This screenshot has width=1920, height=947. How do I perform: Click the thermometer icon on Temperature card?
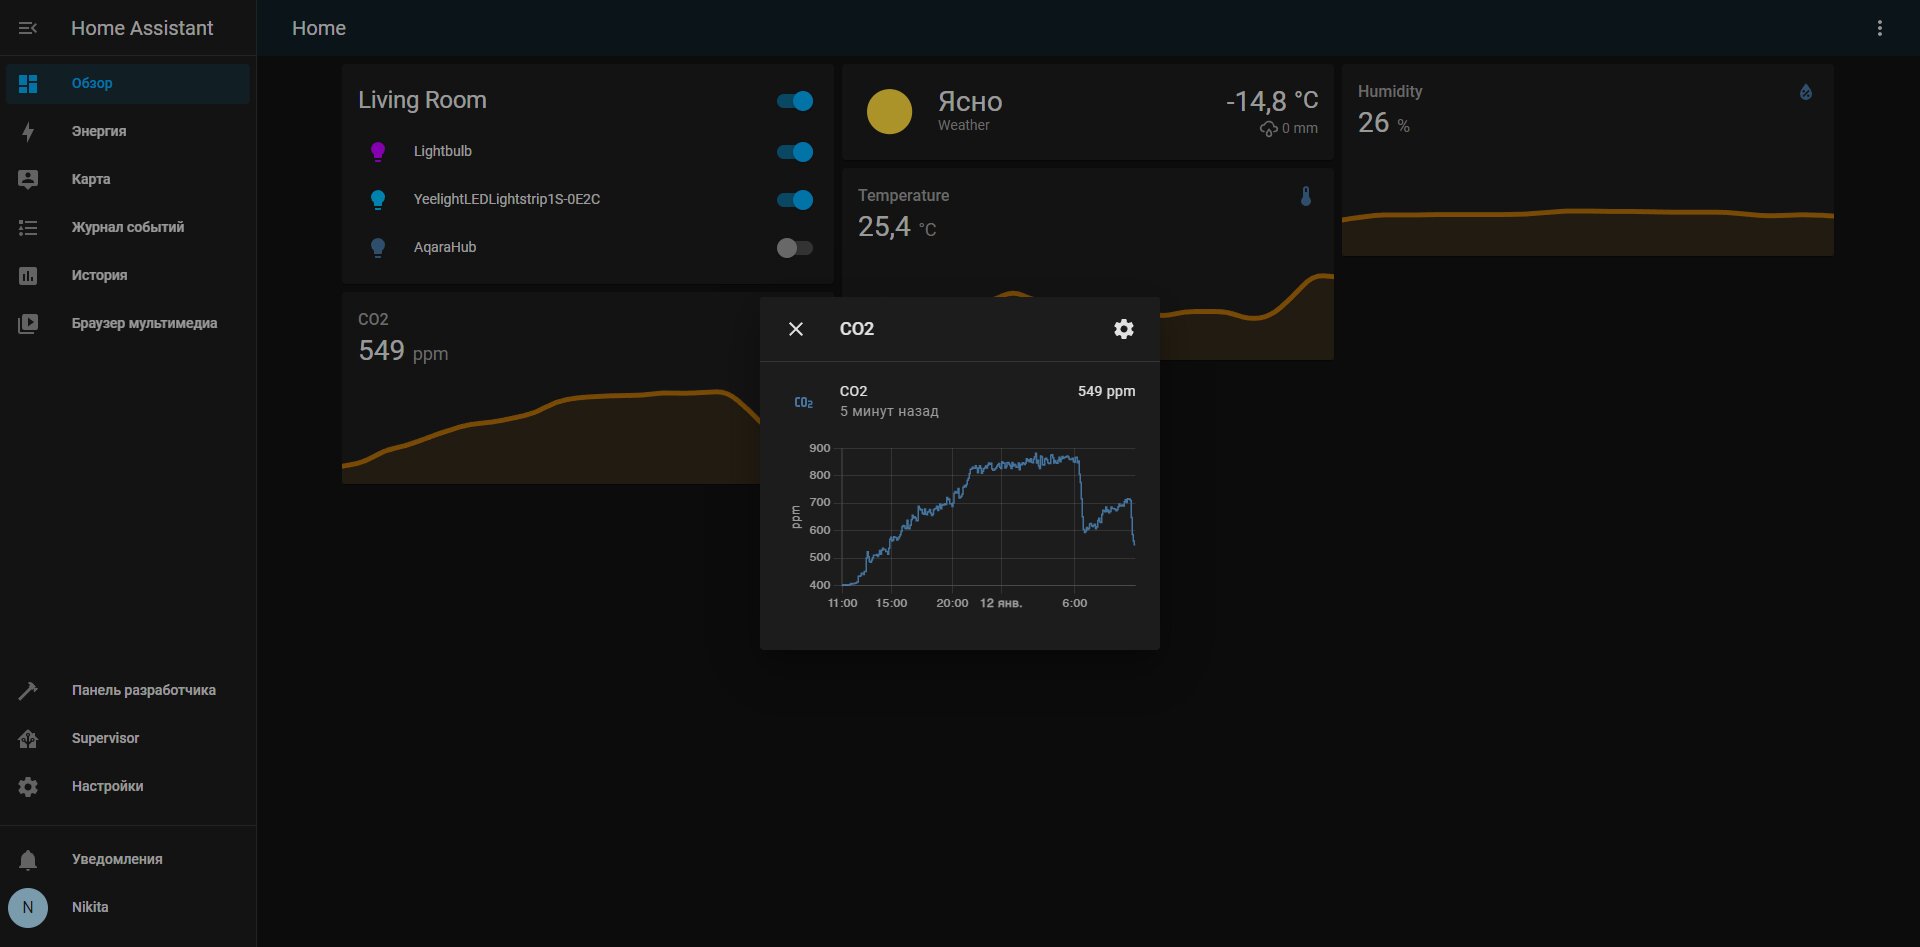1305,196
